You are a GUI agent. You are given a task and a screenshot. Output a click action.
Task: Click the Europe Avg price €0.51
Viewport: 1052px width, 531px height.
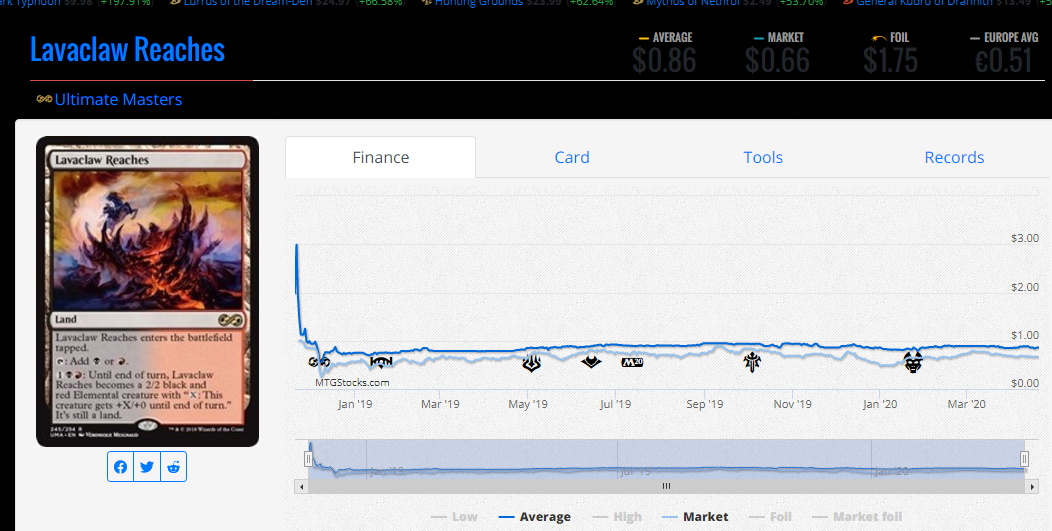point(1004,61)
